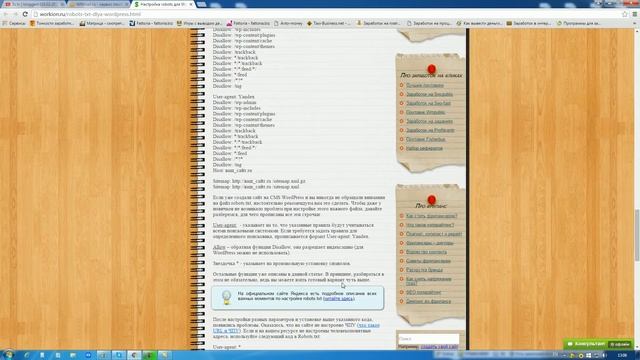Open a new tab with the new-tab button
Viewport: 640px width, 360px height.
[202, 4]
